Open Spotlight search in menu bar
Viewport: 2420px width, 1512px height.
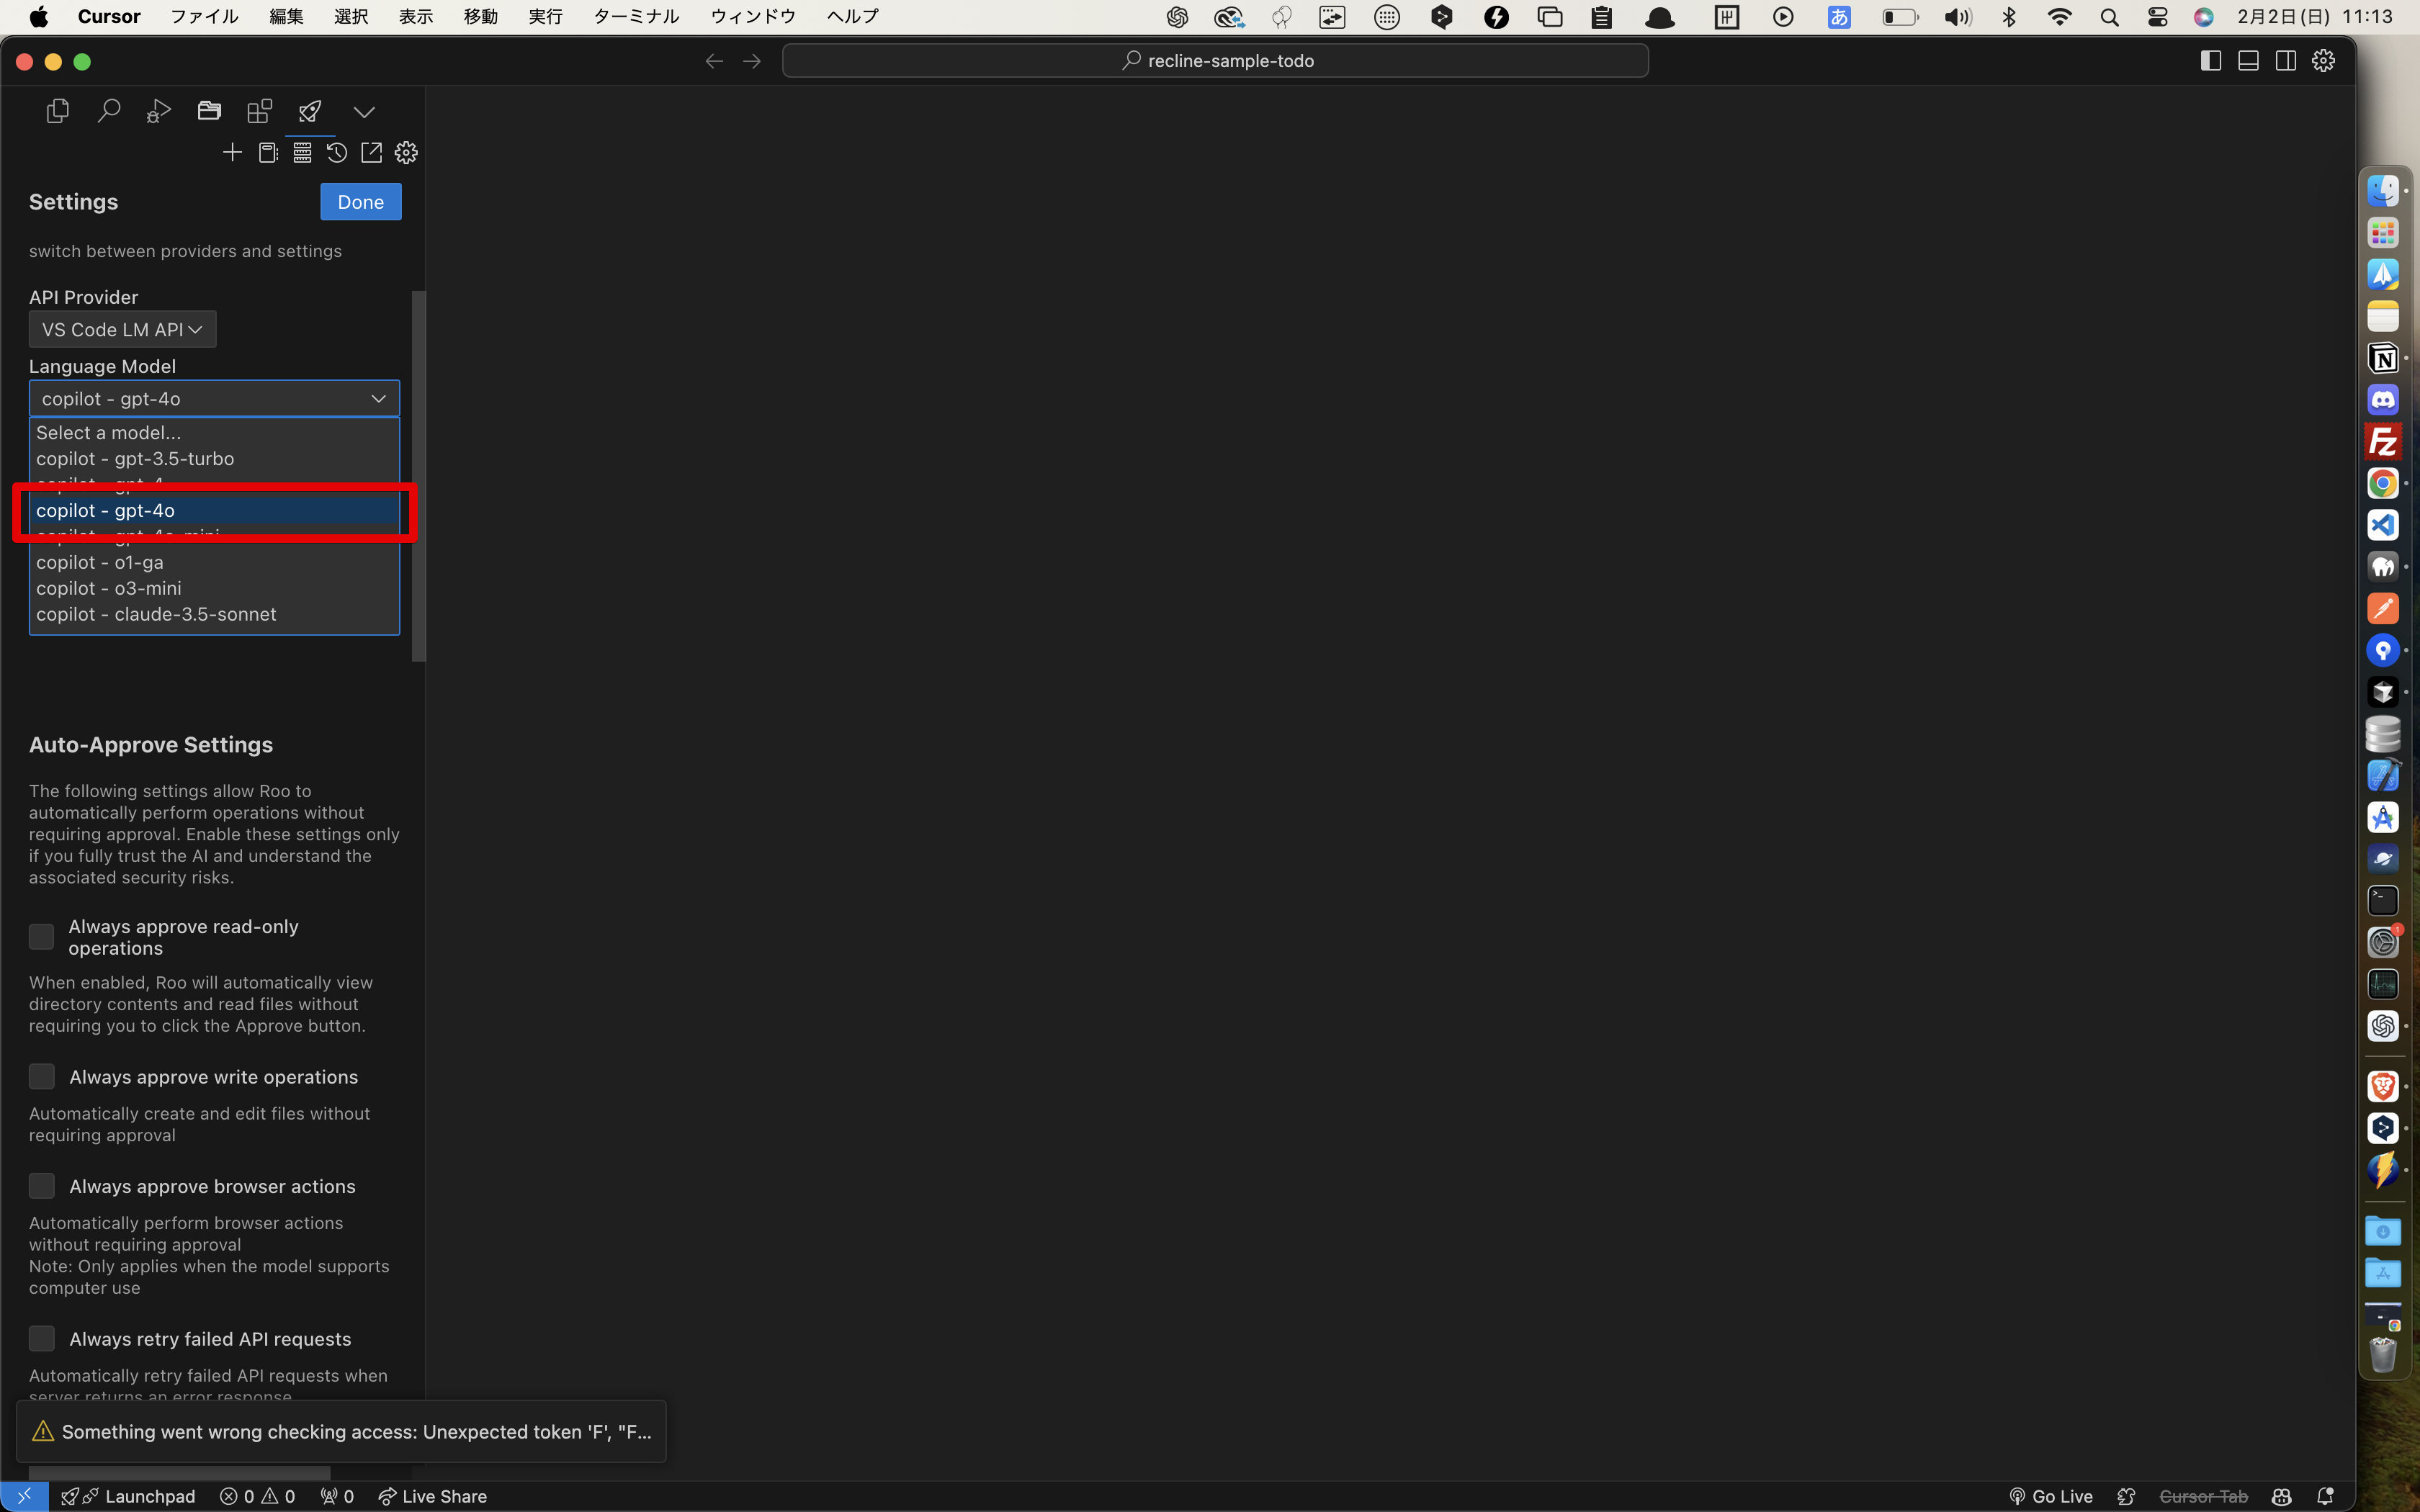point(2109,17)
